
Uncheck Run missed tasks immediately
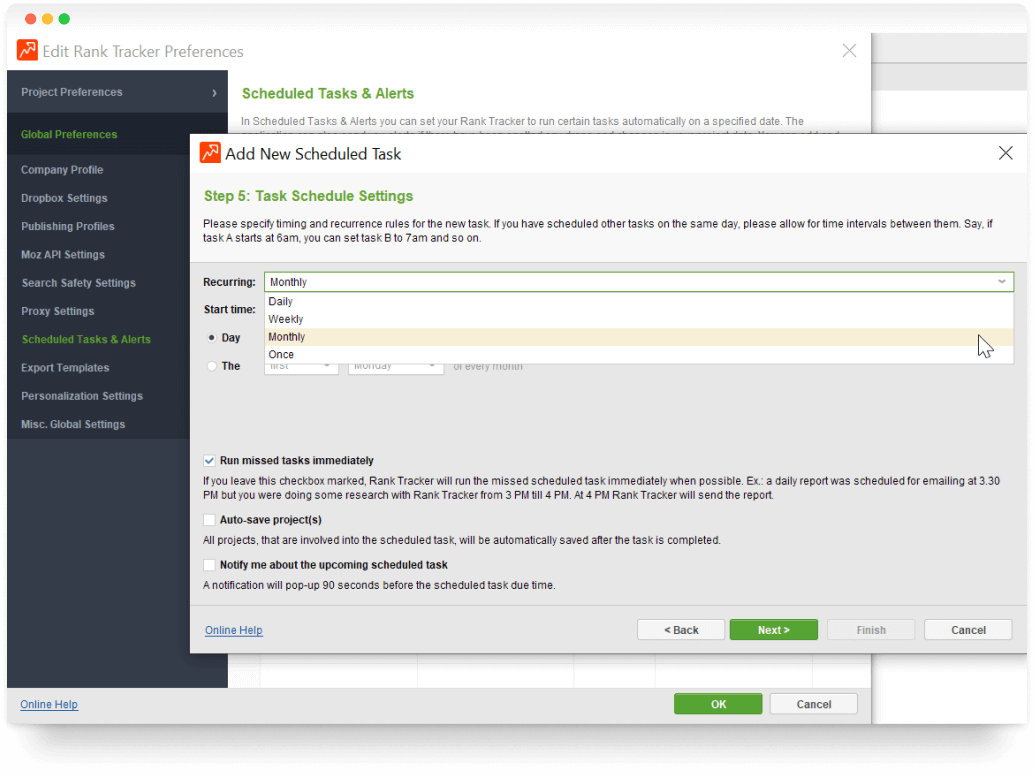209,460
